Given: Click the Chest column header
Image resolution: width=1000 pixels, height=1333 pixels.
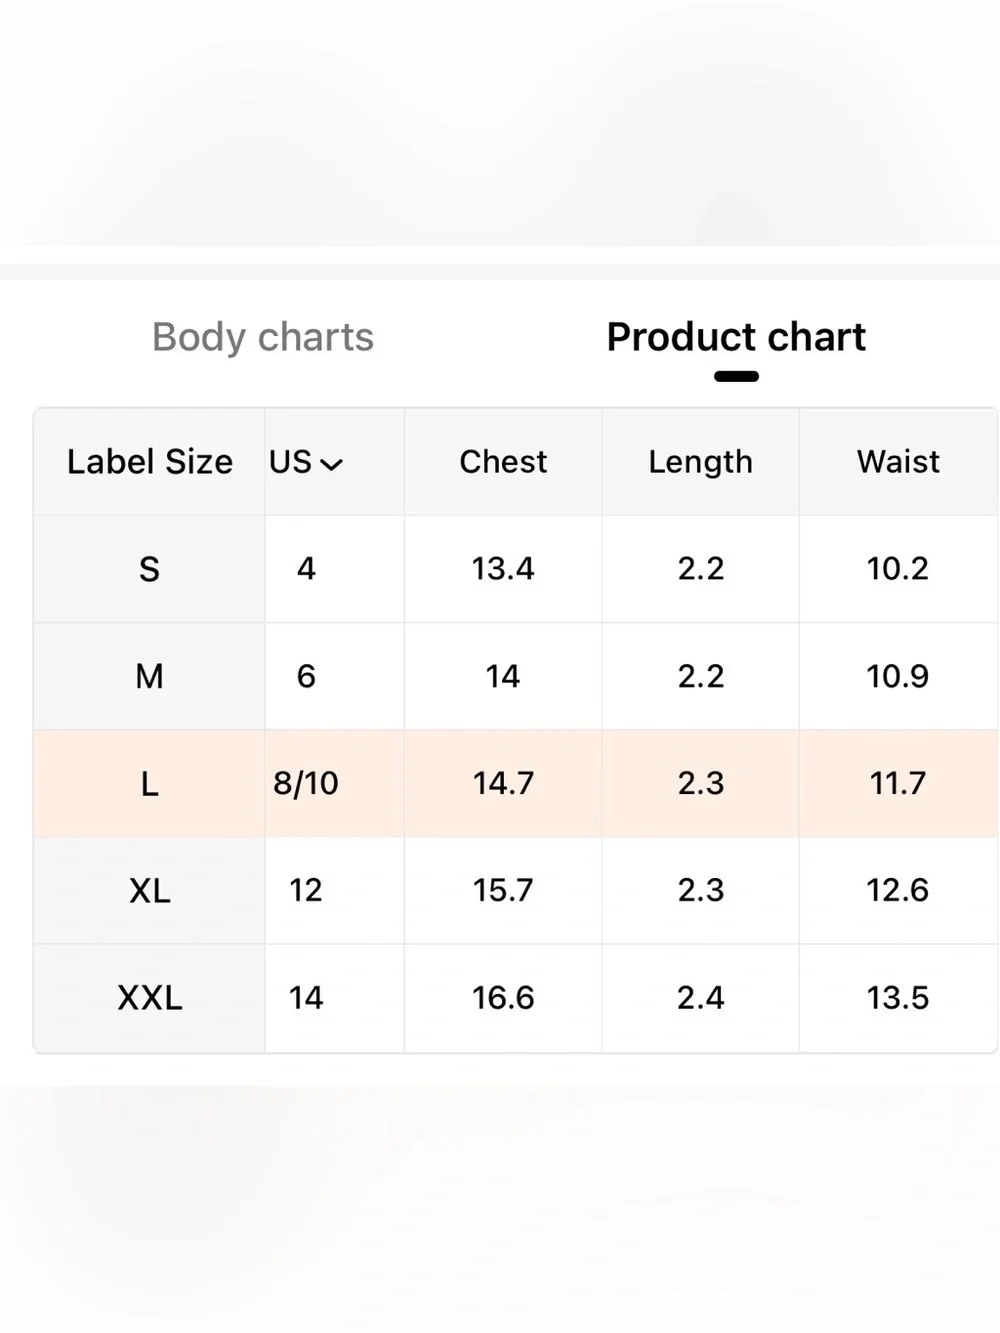Looking at the screenshot, I should (x=503, y=462).
